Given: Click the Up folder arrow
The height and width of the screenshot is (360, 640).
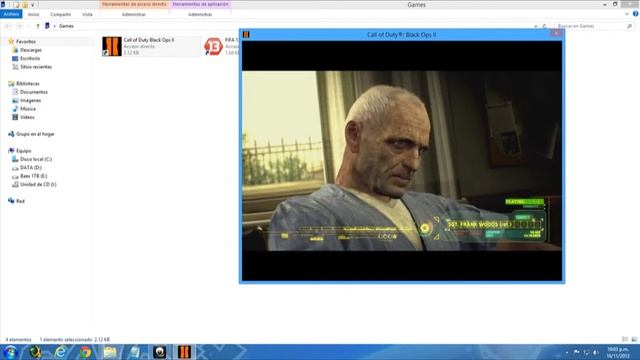Looking at the screenshot, I should click(x=38, y=26).
